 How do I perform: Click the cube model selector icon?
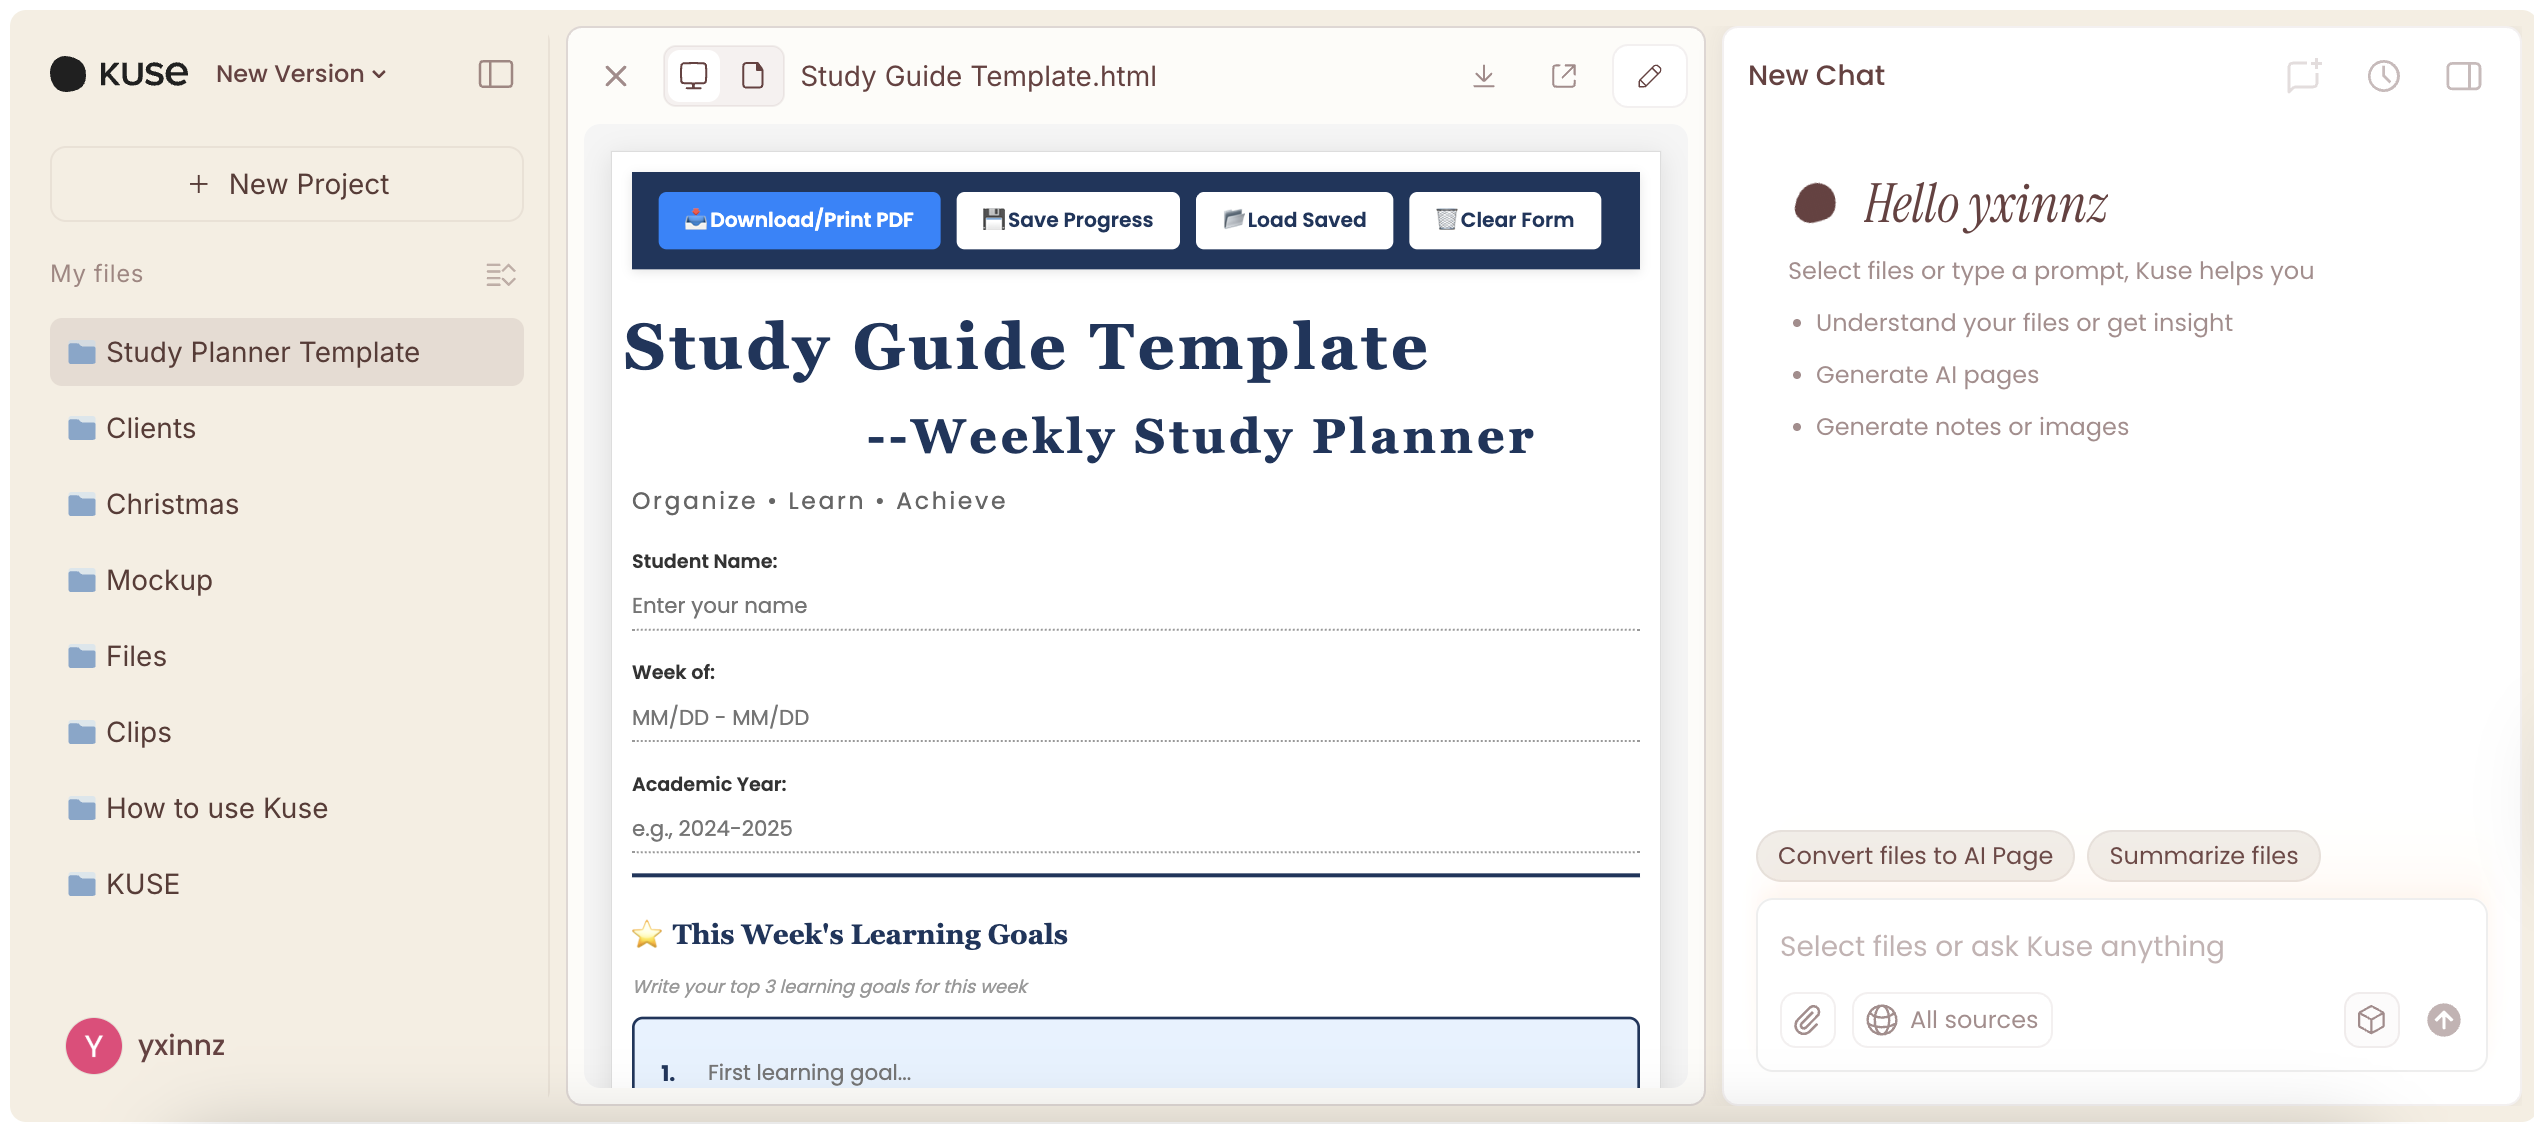[x=2372, y=1020]
